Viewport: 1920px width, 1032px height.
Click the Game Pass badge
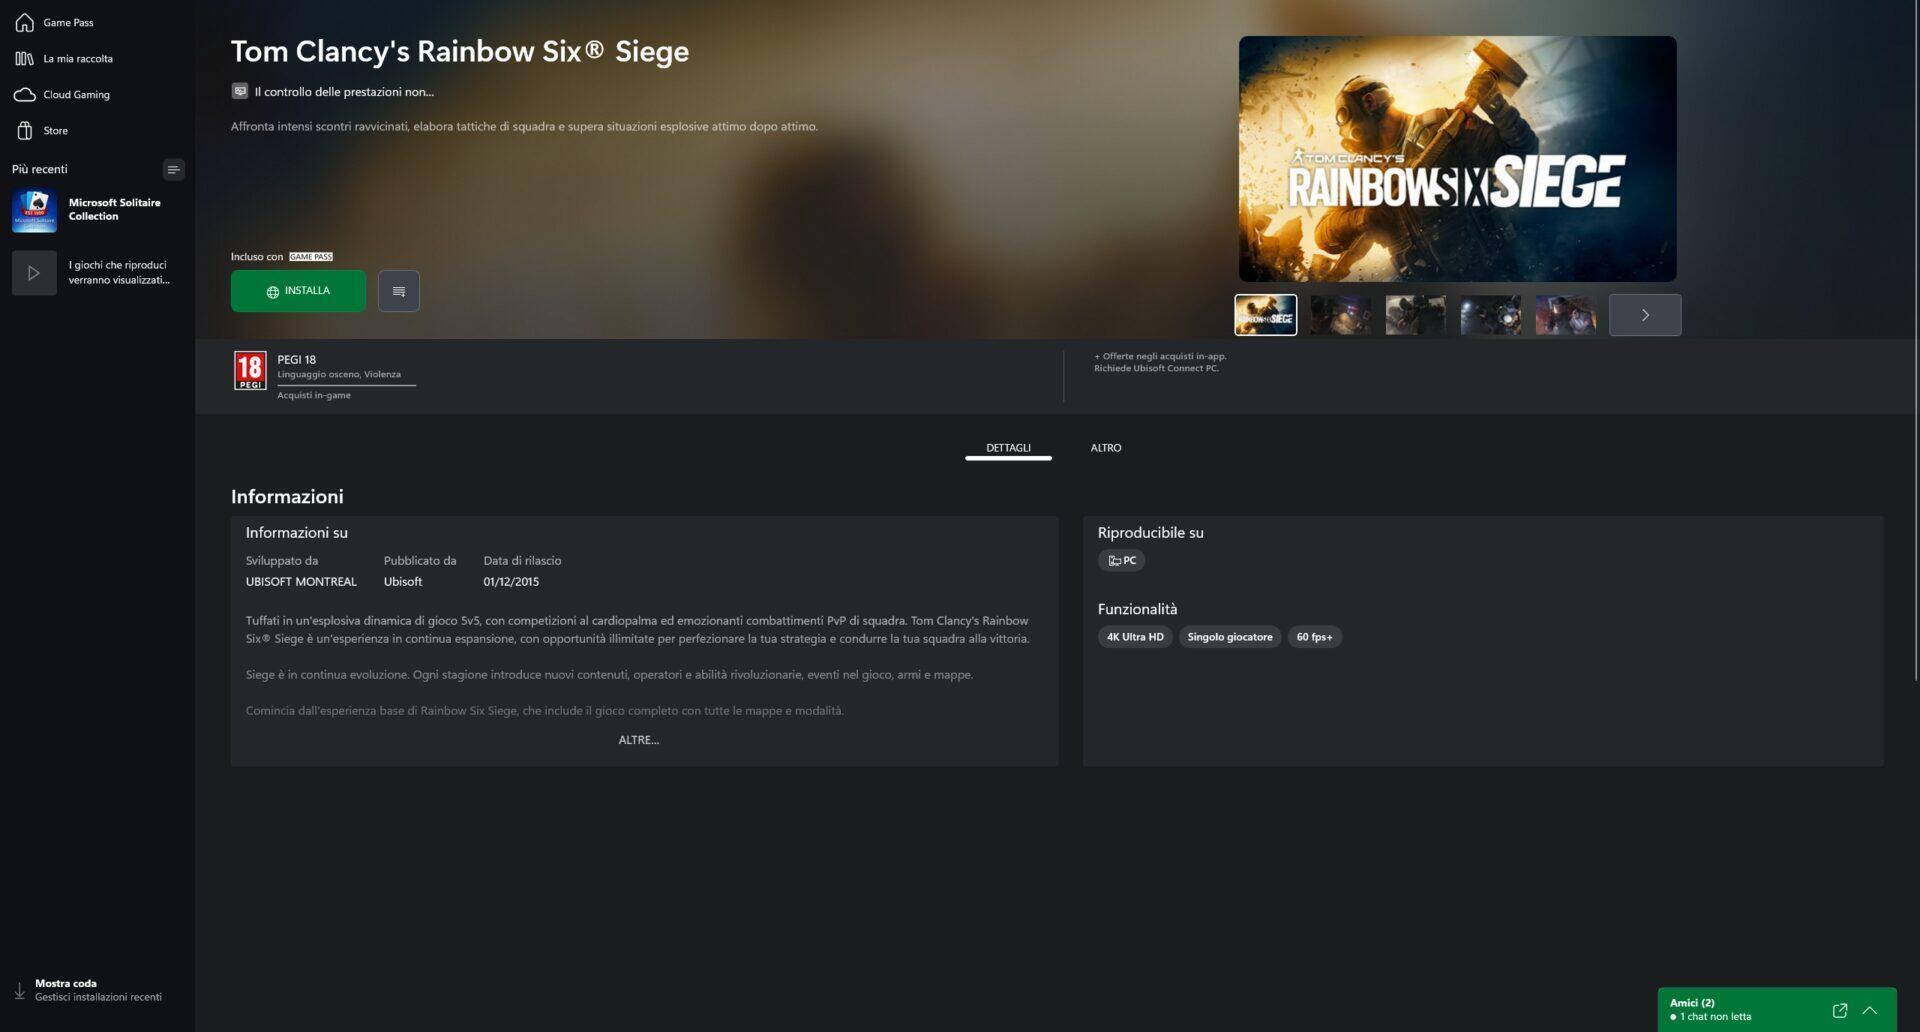tap(311, 257)
